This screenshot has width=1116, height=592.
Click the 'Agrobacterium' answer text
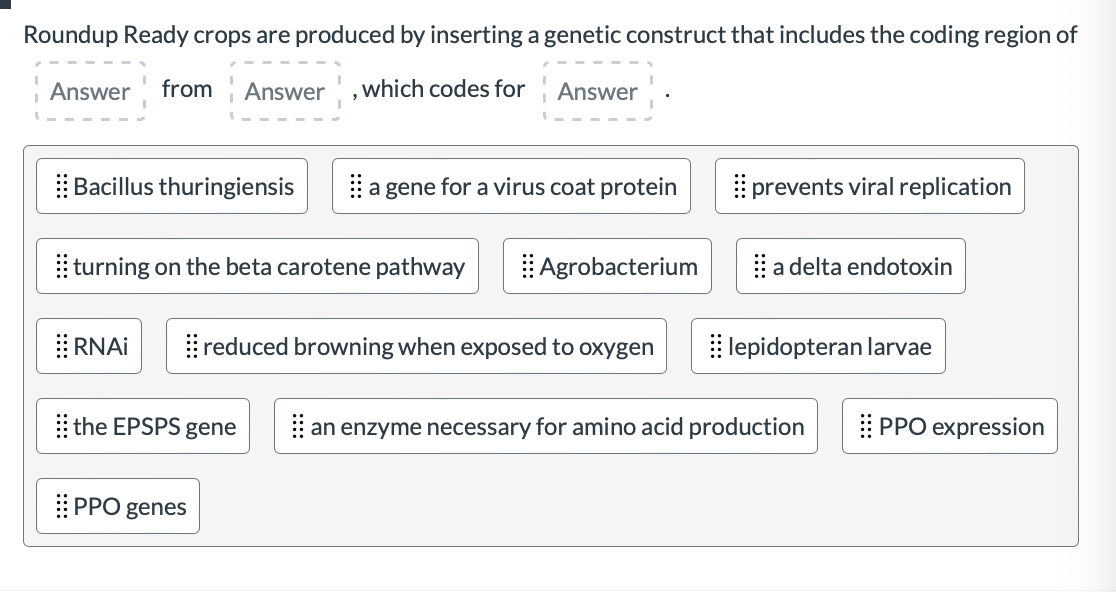tap(618, 267)
